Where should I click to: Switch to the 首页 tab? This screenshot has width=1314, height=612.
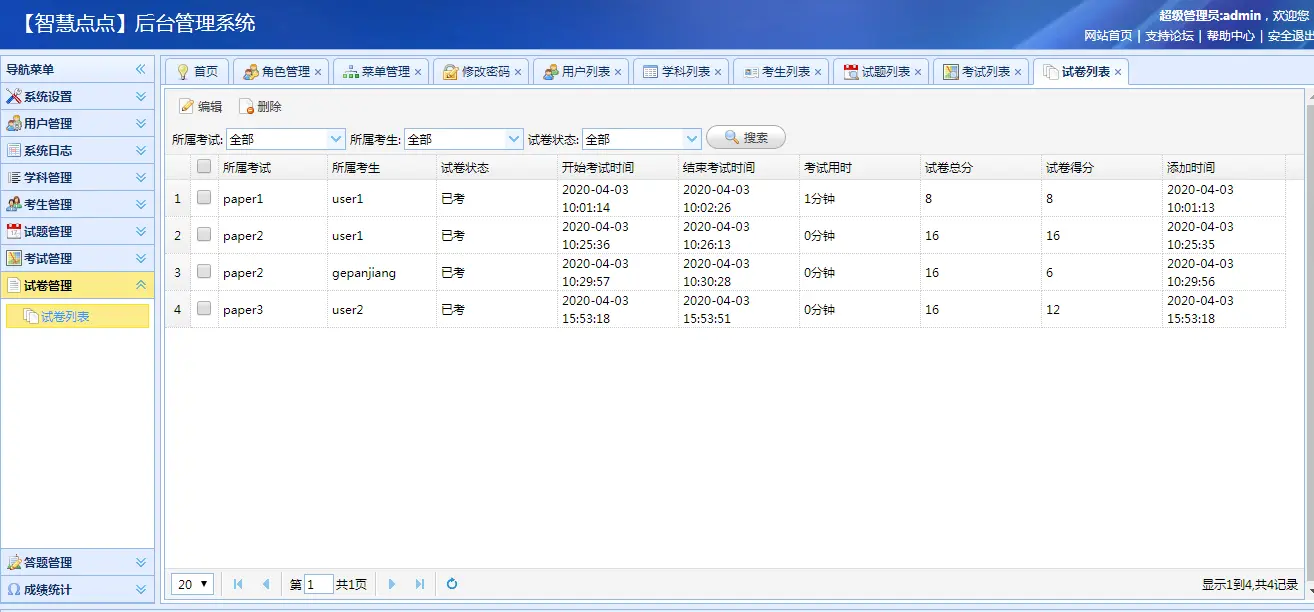pyautogui.click(x=197, y=72)
